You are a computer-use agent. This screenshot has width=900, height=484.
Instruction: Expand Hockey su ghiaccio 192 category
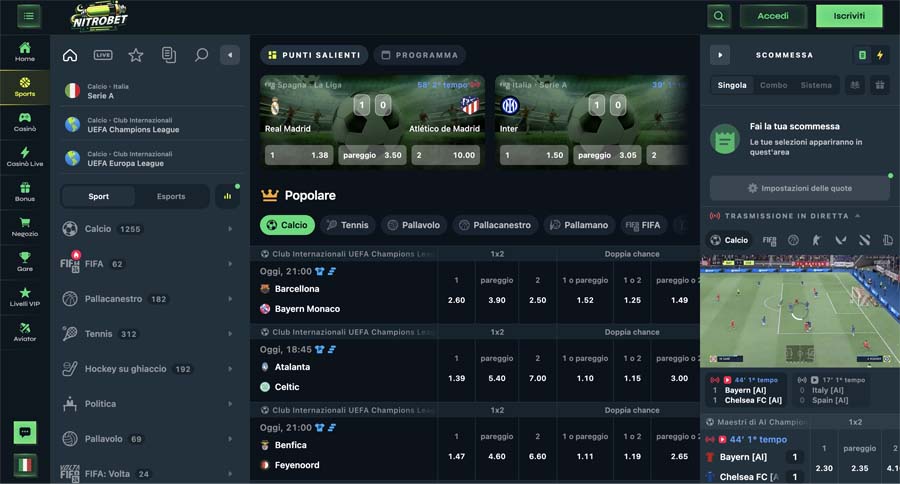pos(150,369)
